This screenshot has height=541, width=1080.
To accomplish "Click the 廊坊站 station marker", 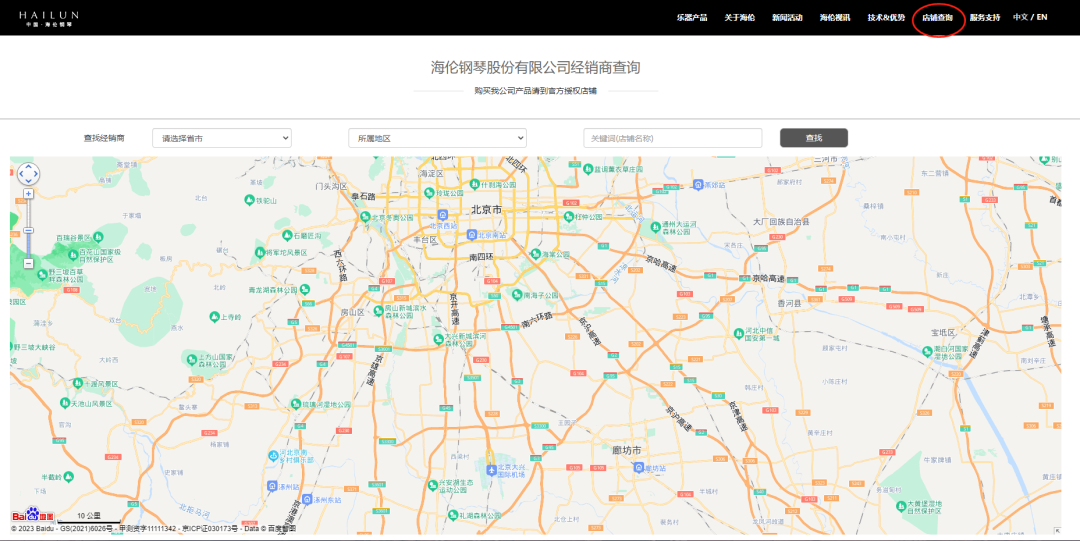I will click(x=638, y=468).
